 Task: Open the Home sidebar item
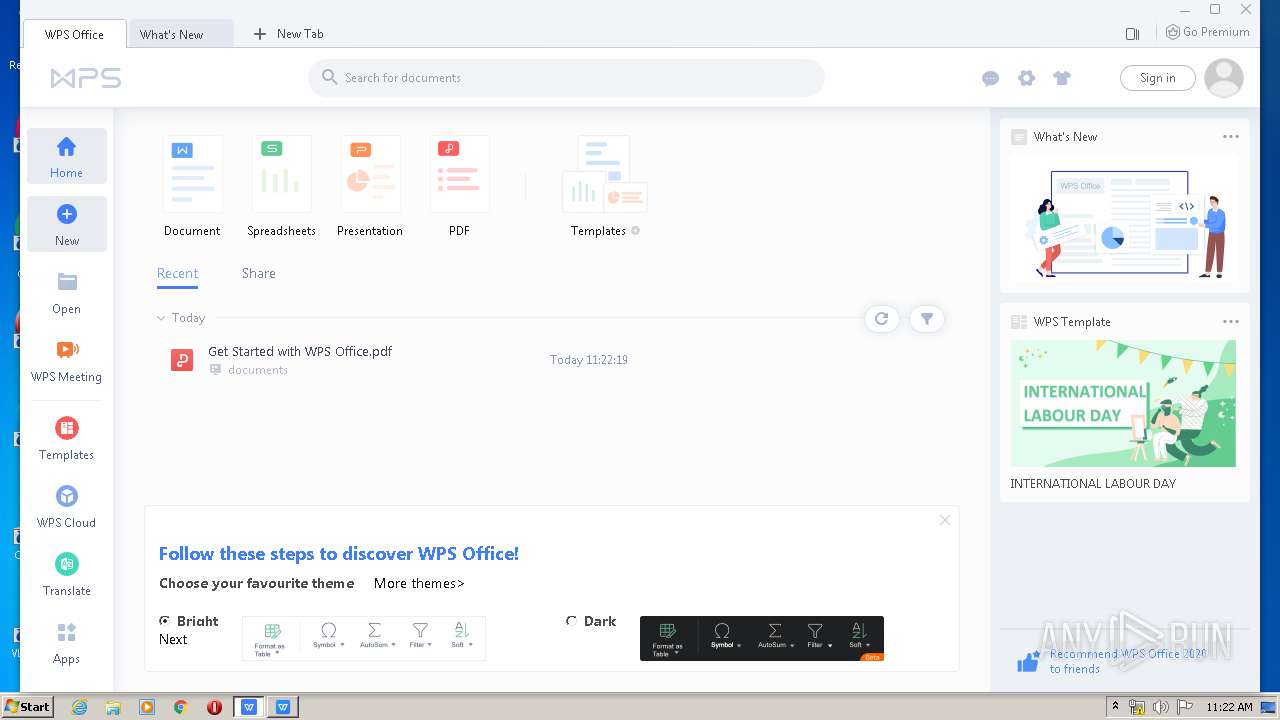pyautogui.click(x=67, y=156)
